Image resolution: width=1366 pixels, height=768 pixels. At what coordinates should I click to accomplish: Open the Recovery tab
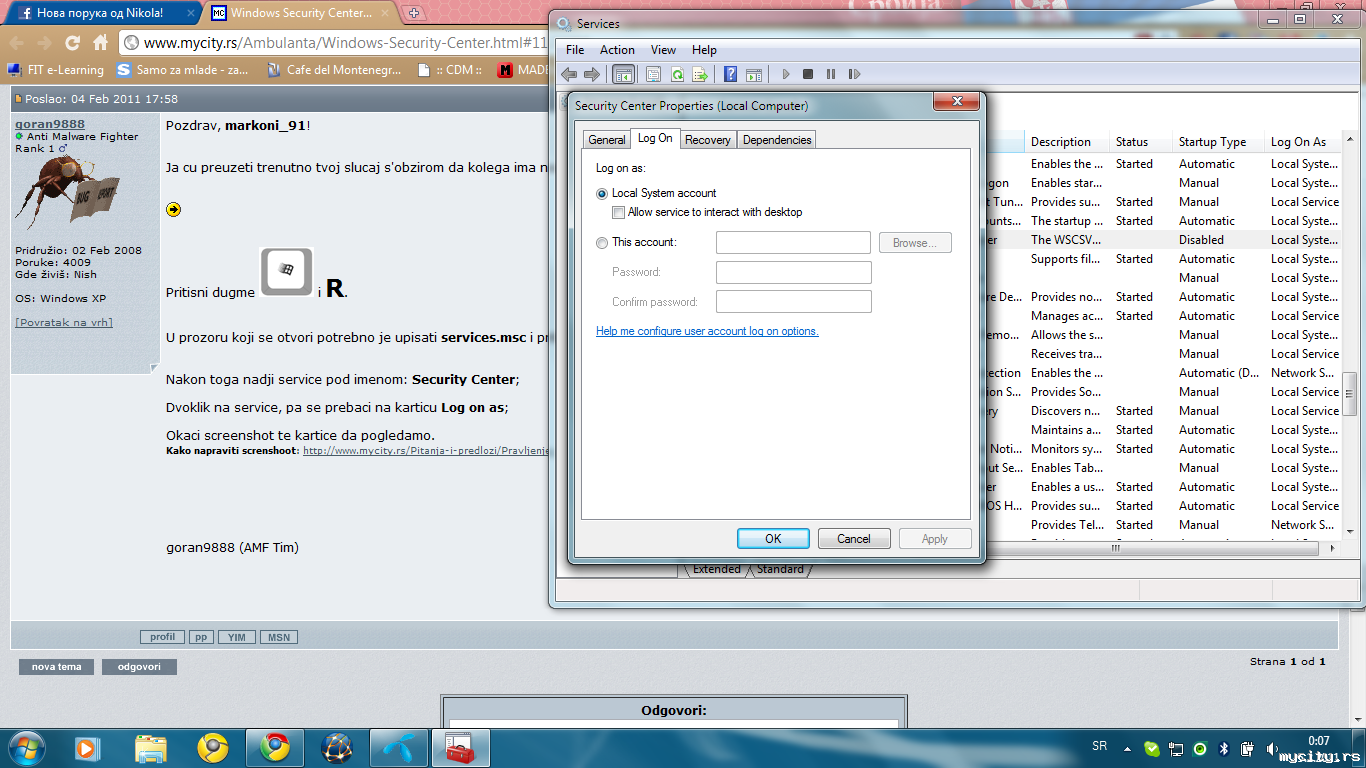708,140
